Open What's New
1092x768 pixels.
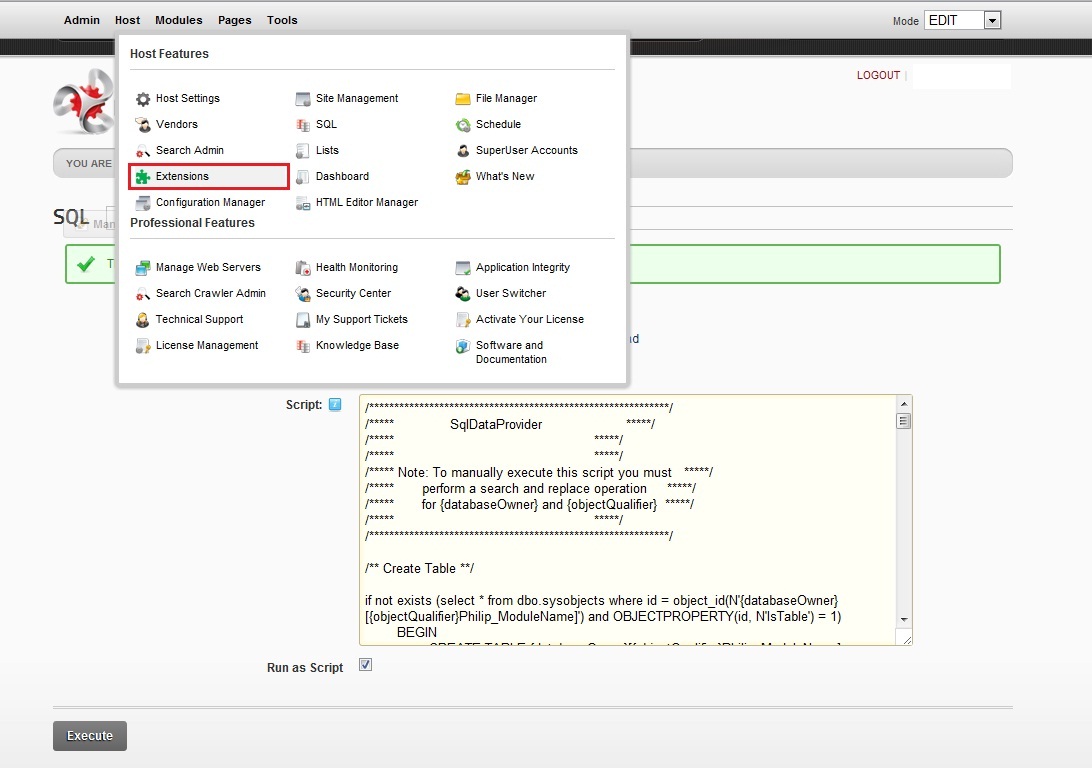[504, 176]
